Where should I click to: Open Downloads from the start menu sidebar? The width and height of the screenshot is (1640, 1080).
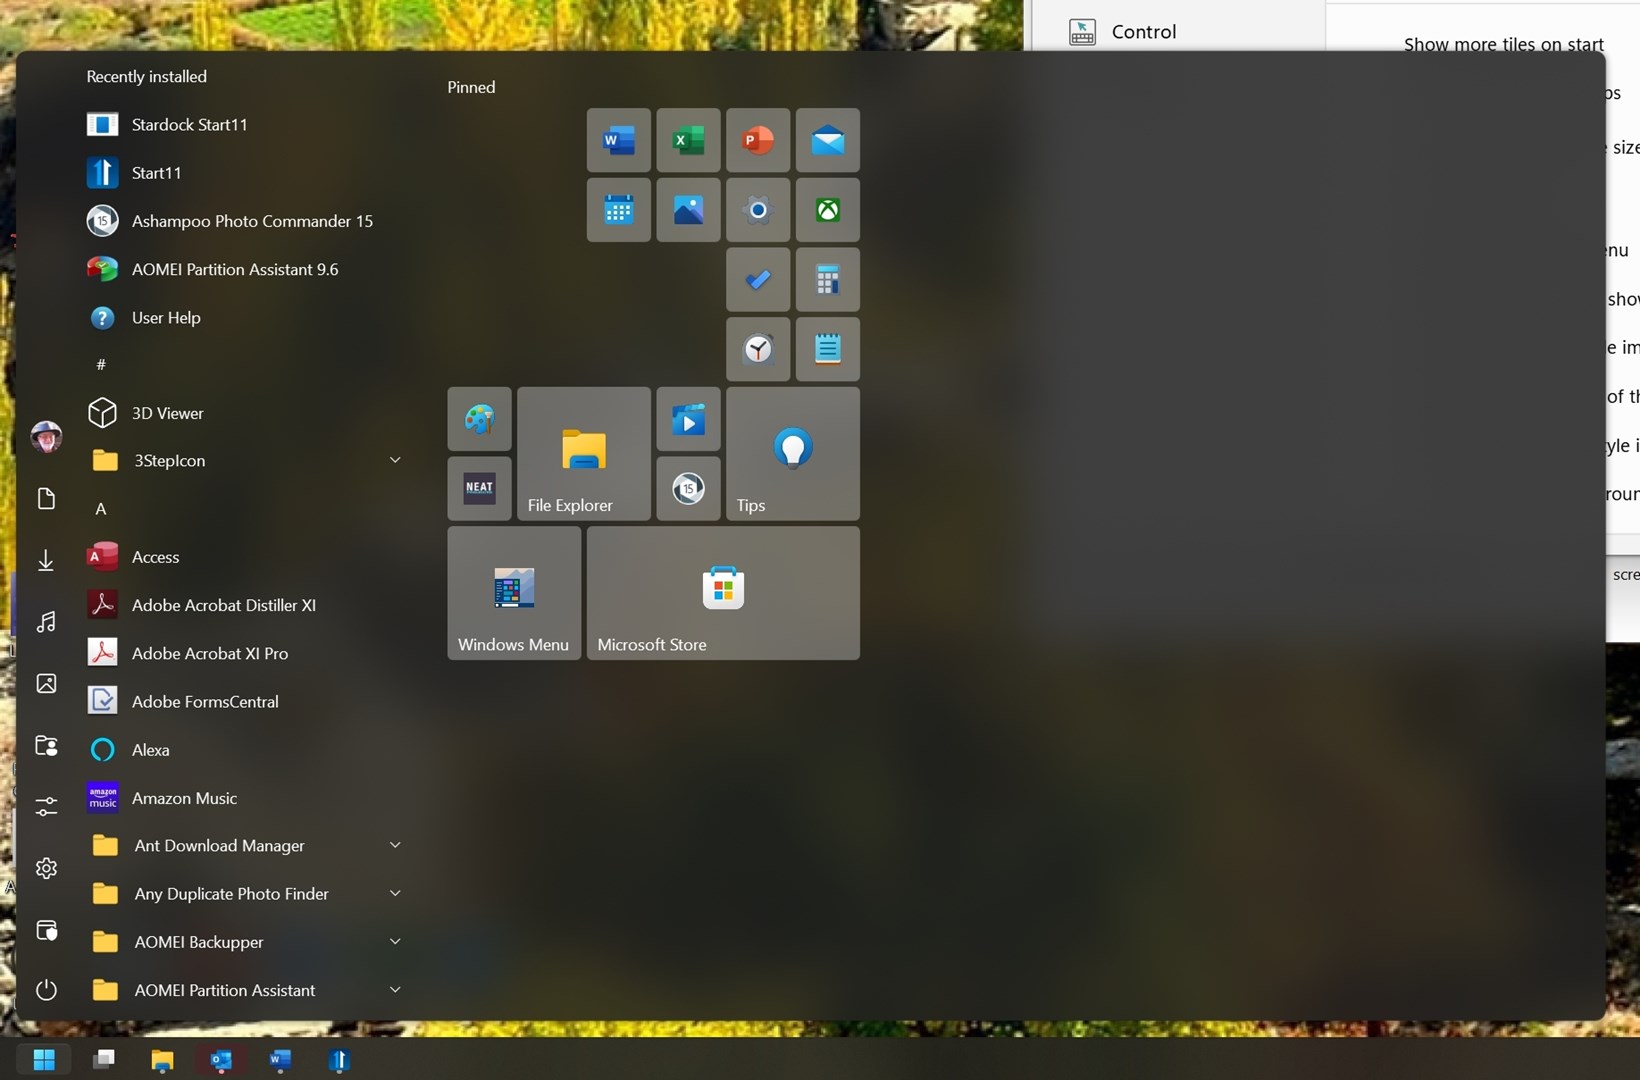click(46, 560)
